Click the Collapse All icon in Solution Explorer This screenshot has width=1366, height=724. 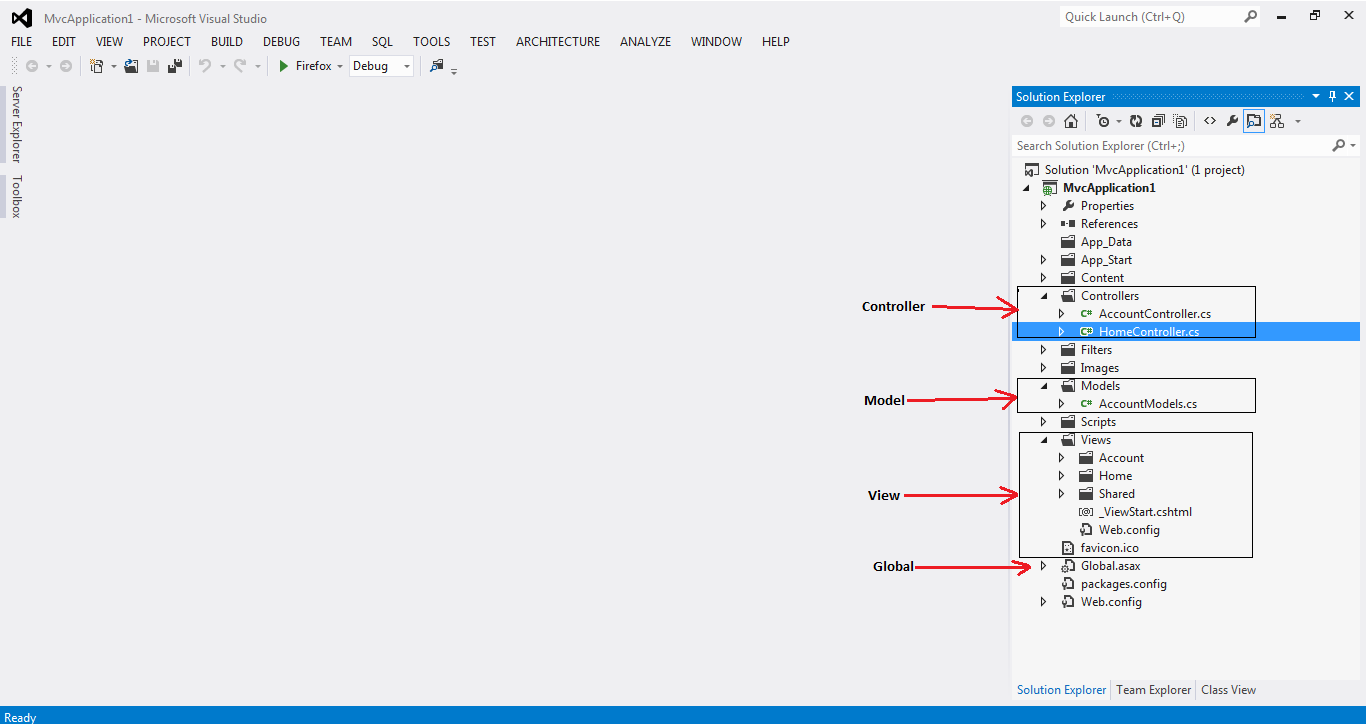tap(1158, 120)
